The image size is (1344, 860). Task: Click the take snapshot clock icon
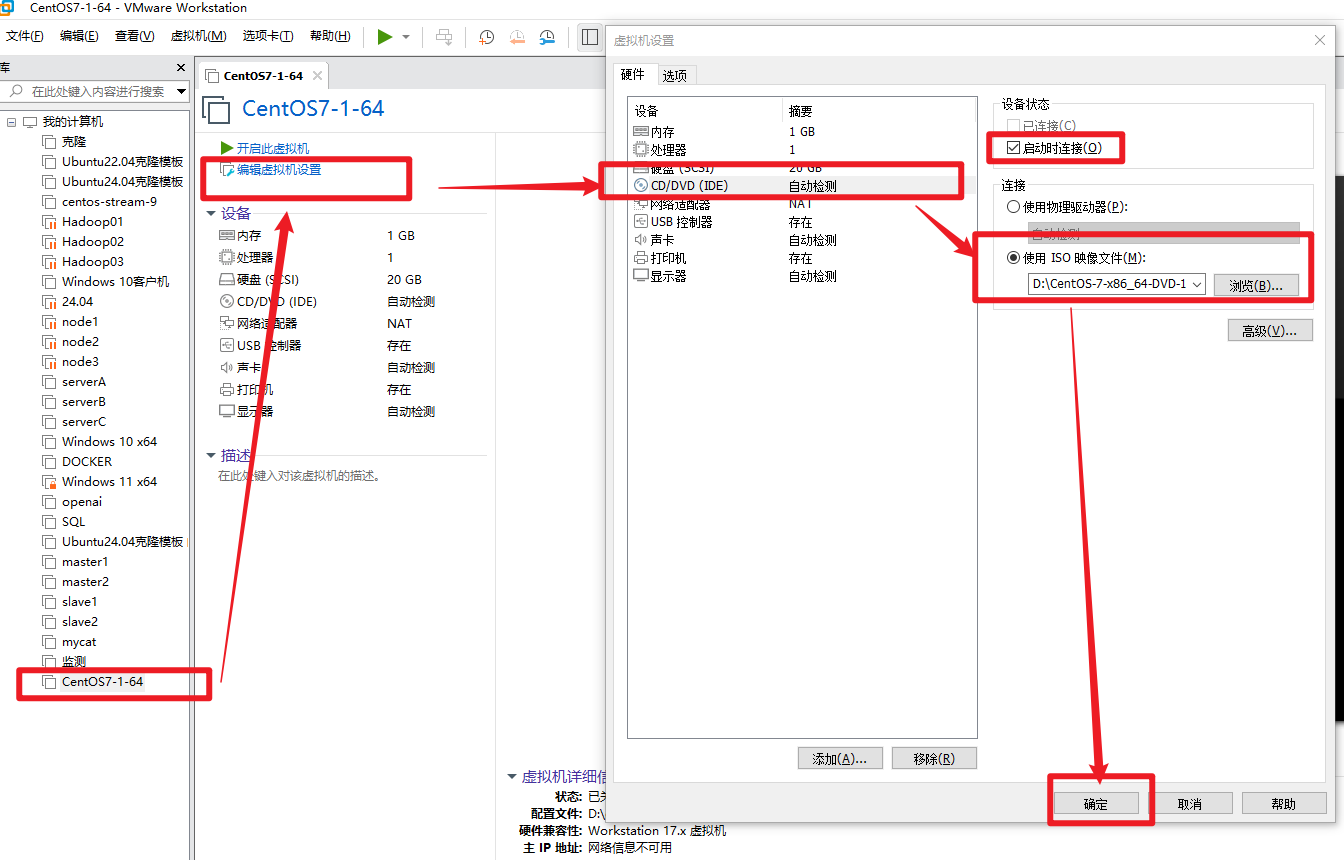(486, 37)
